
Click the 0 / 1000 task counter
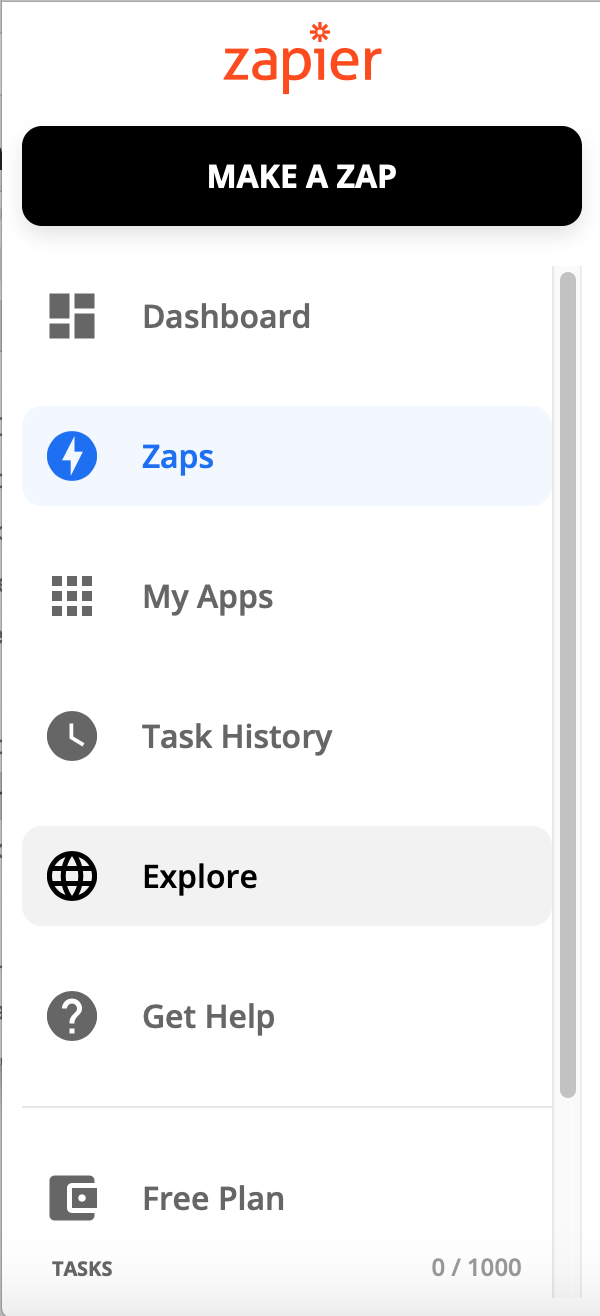pos(477,1268)
